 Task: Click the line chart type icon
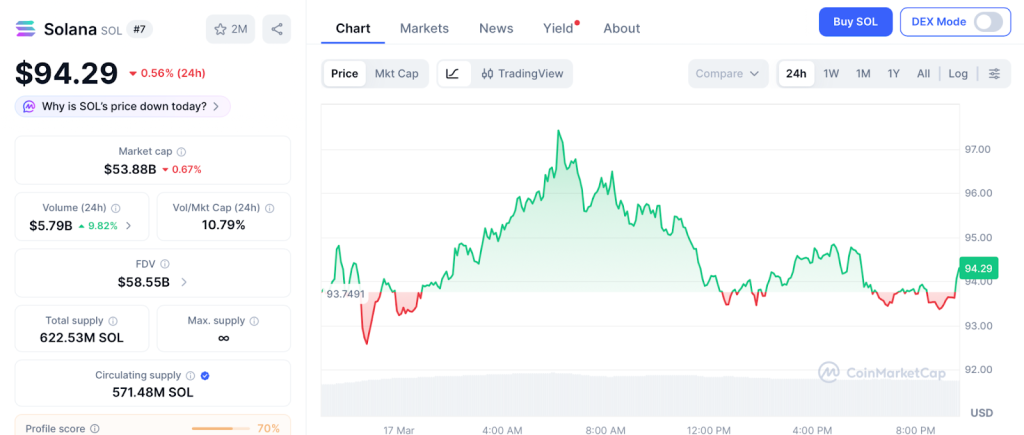(x=453, y=73)
